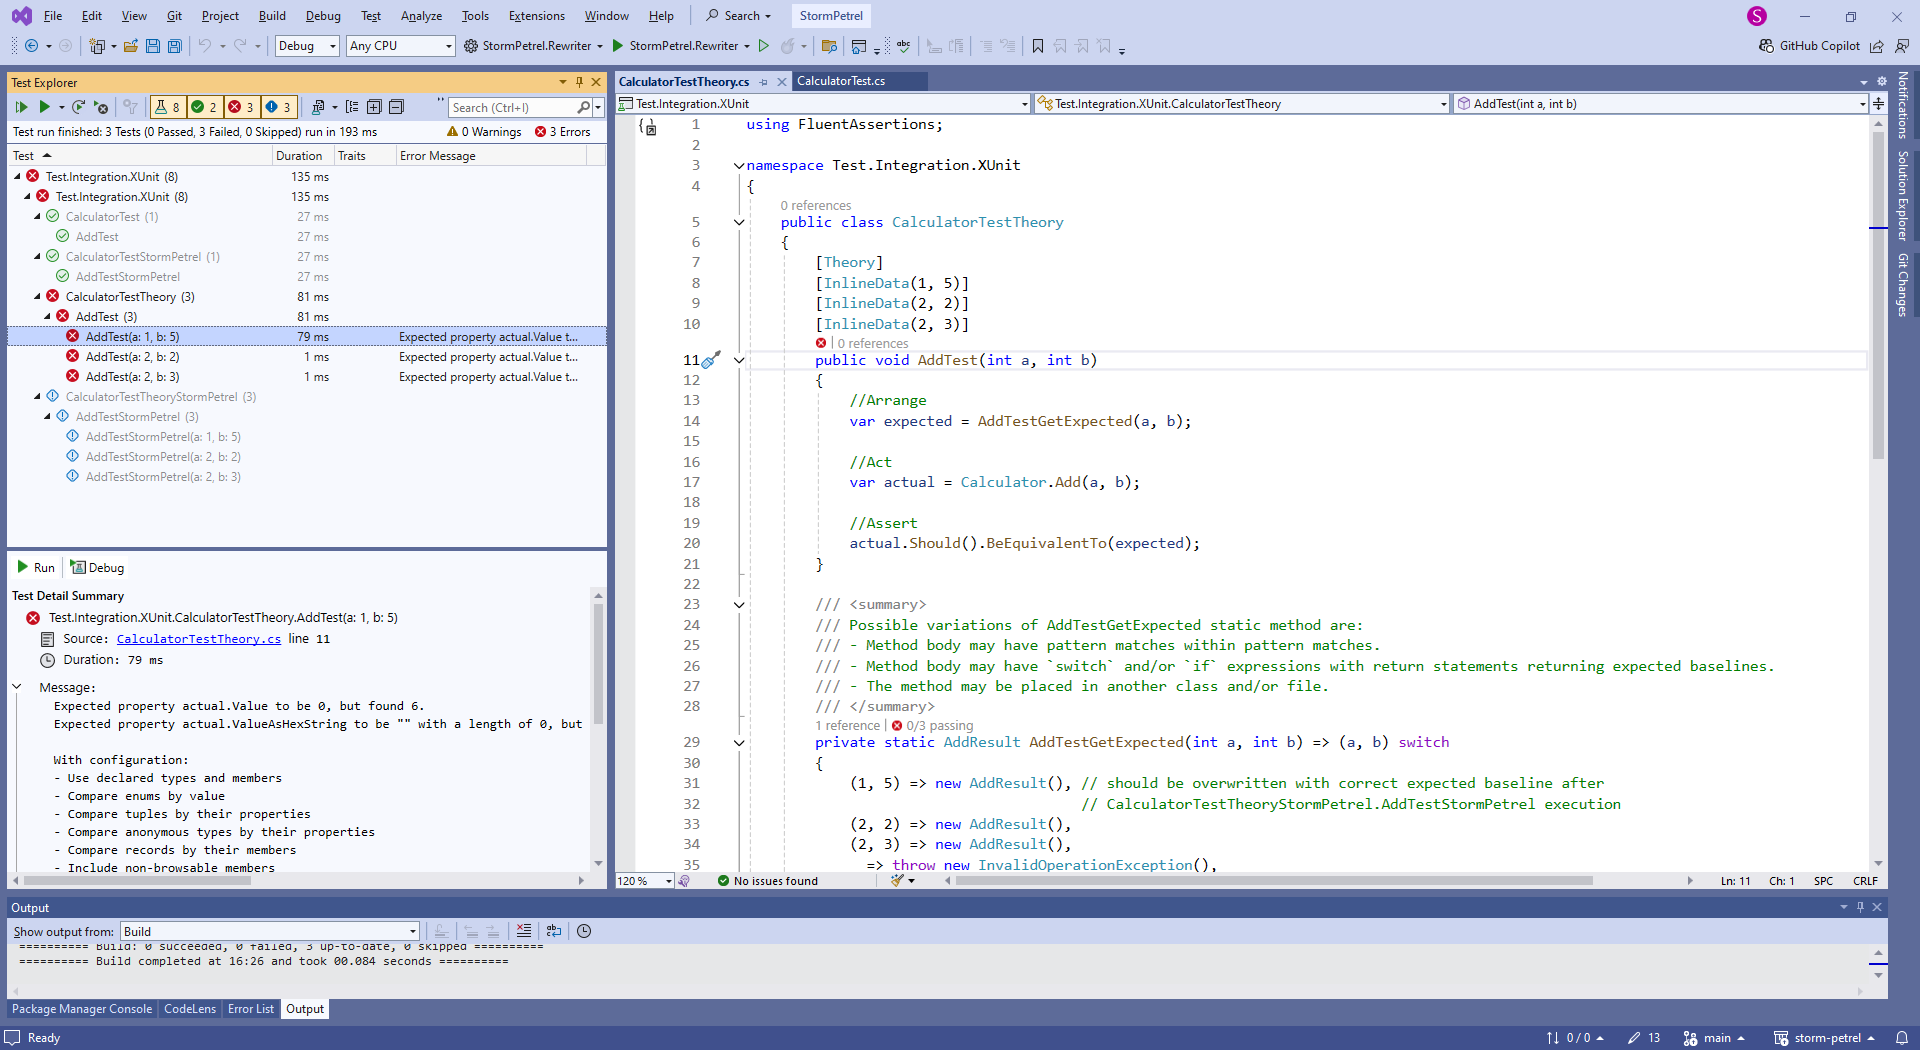Click the test detail vertical scrollbar

pos(598,664)
